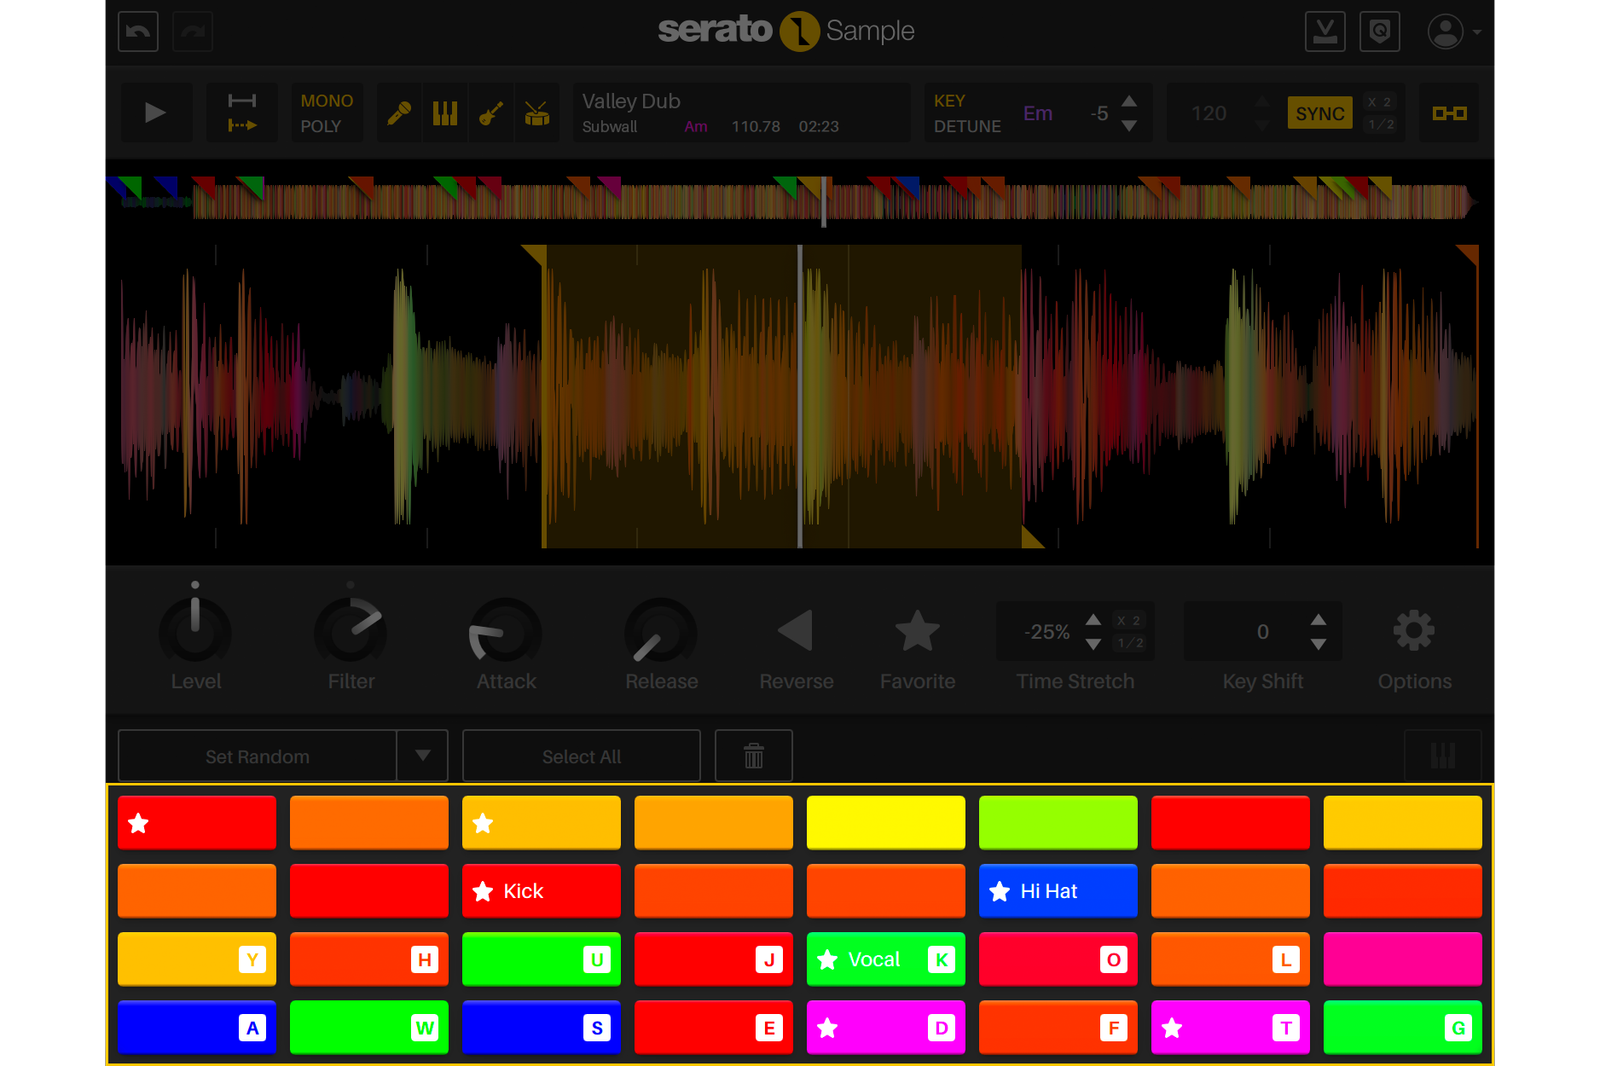This screenshot has width=1600, height=1066.
Task: Toggle the Favorite star
Action: click(x=917, y=630)
